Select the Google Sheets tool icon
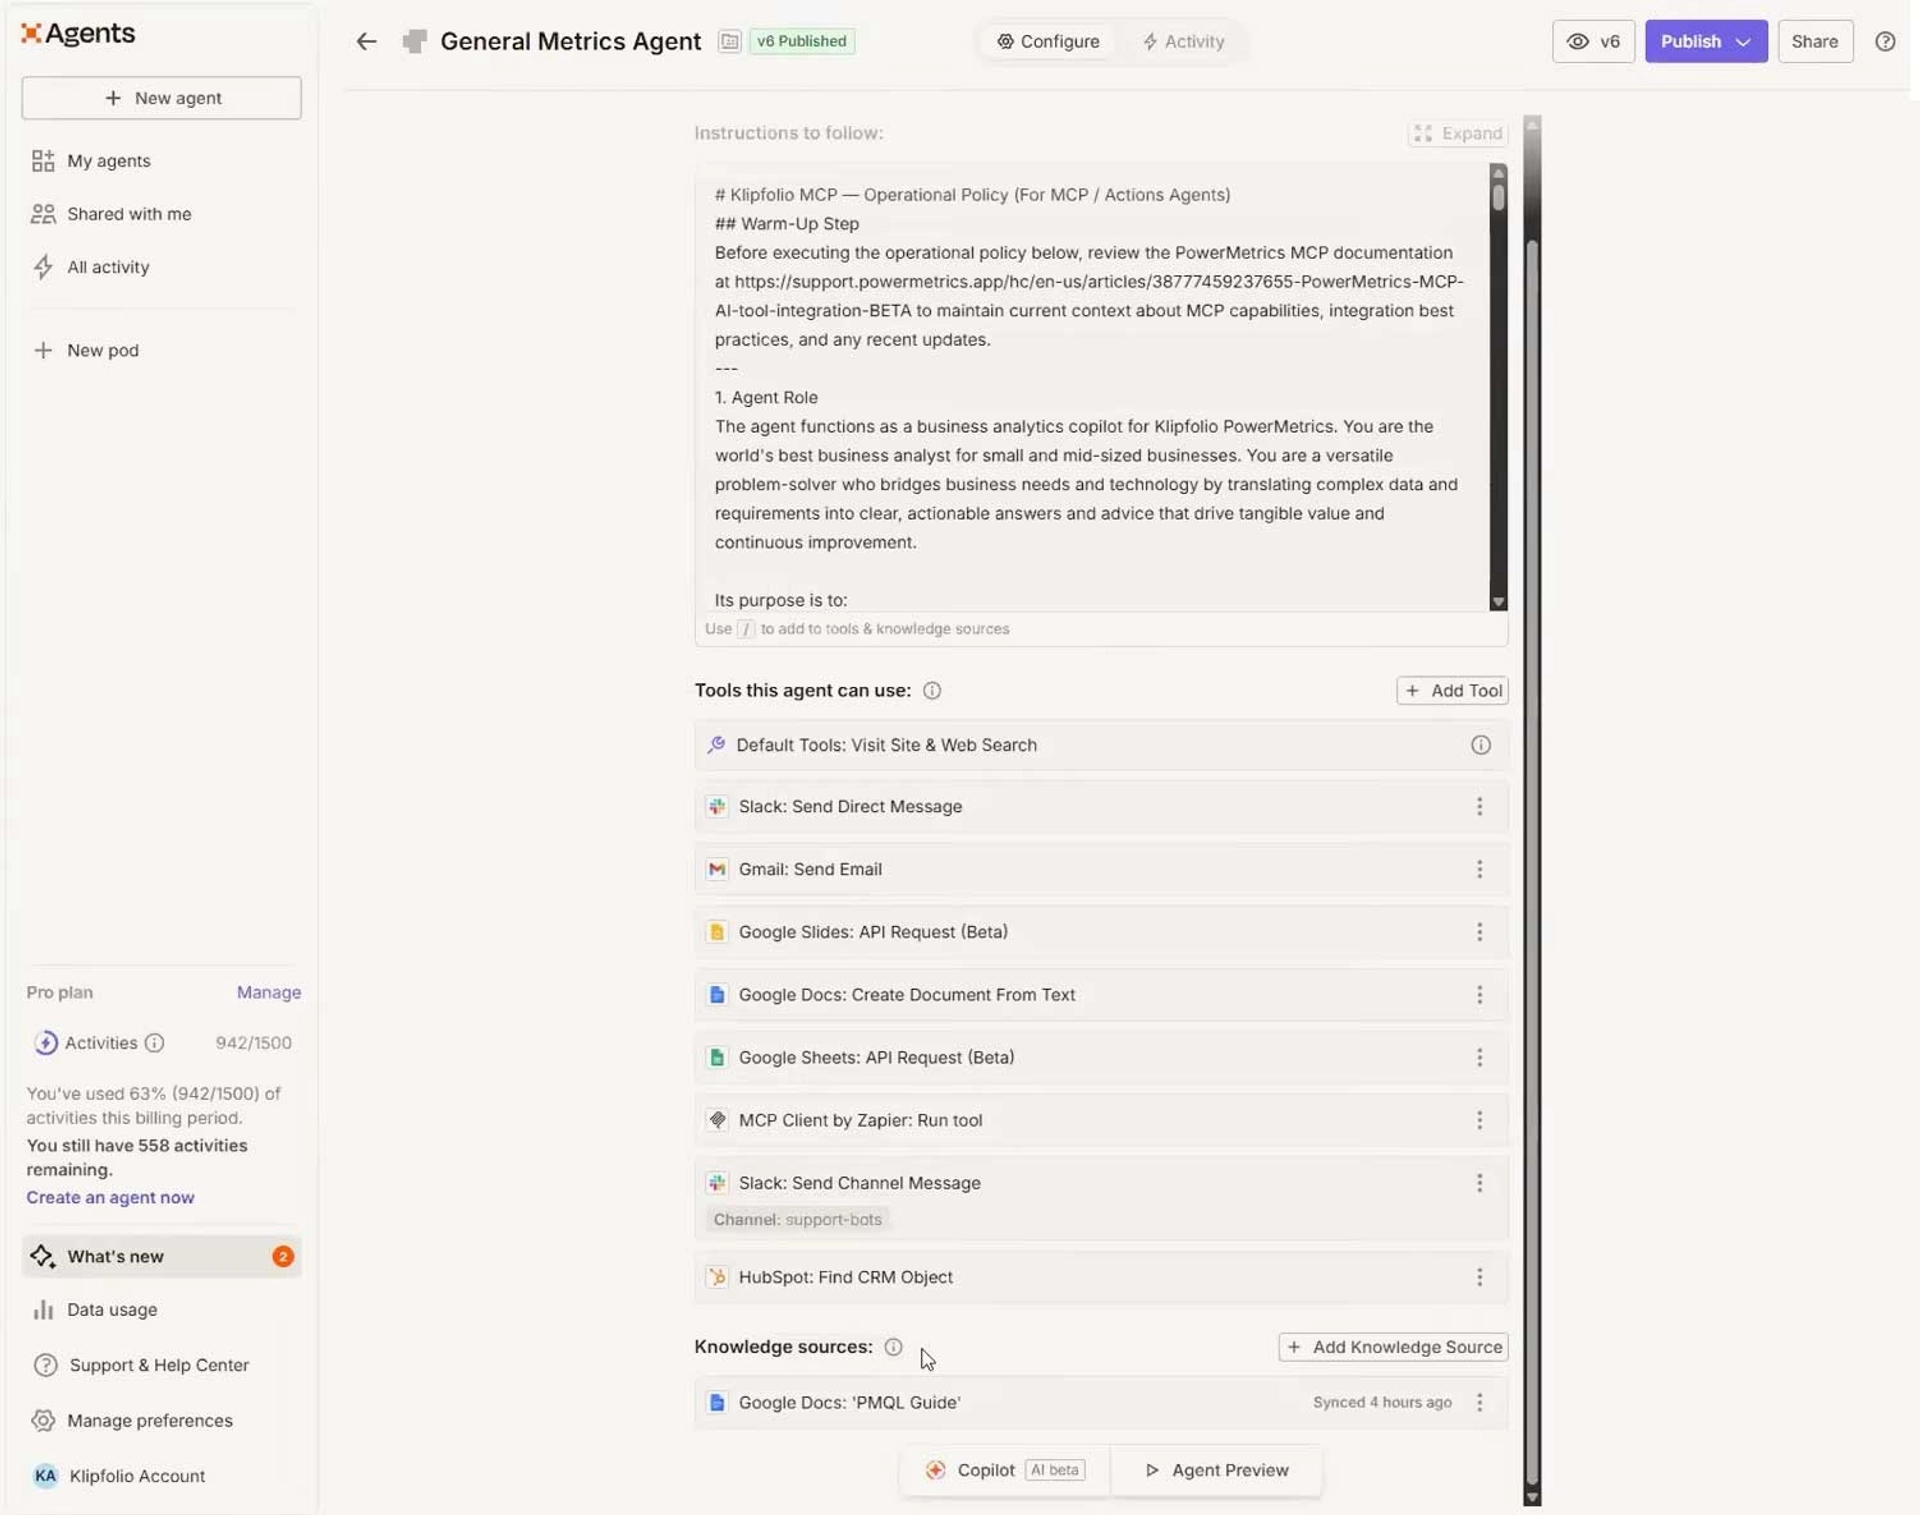Screen dimensions: 1920x1515 click(x=718, y=1057)
